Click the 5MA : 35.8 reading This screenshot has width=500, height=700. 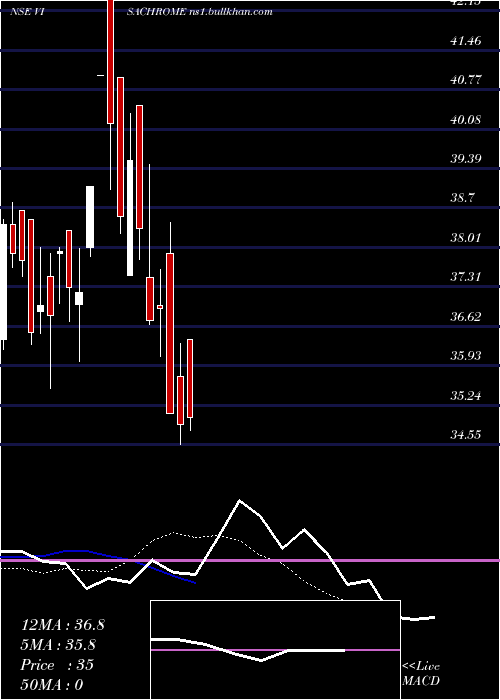(x=58, y=645)
